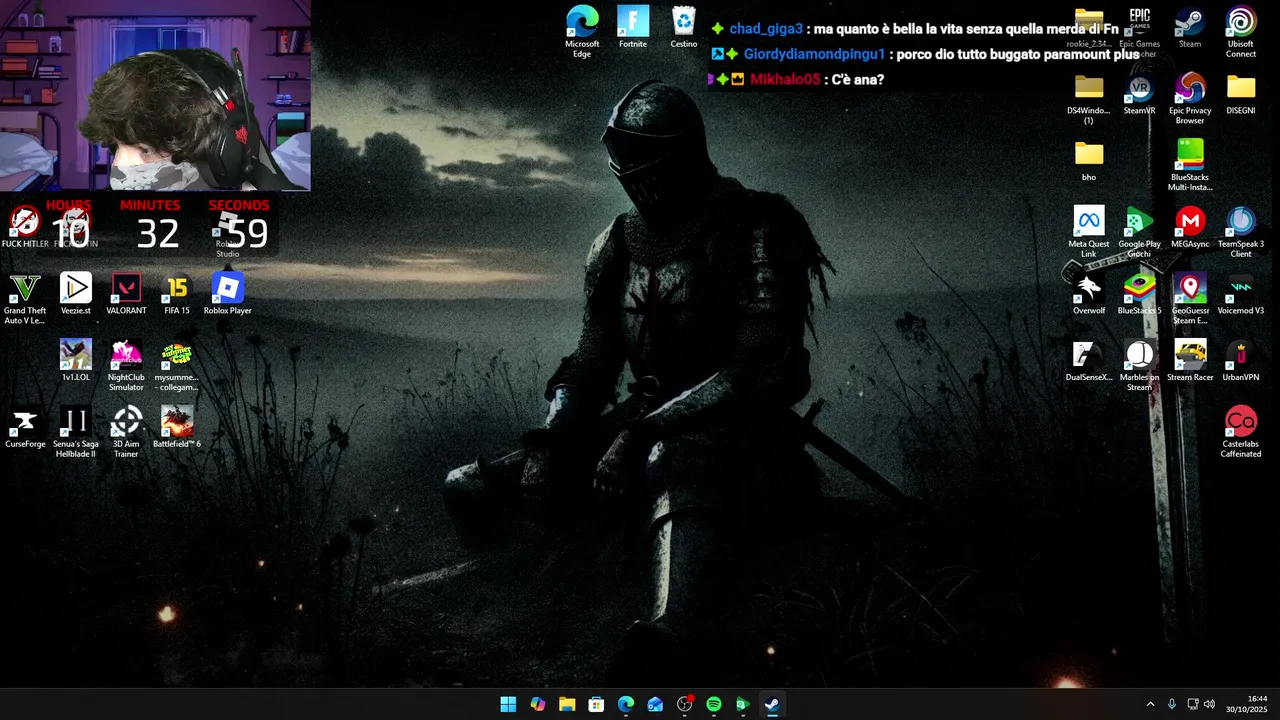The height and width of the screenshot is (720, 1280).
Task: Launch SteamVR from the desktop
Action: pos(1139,94)
